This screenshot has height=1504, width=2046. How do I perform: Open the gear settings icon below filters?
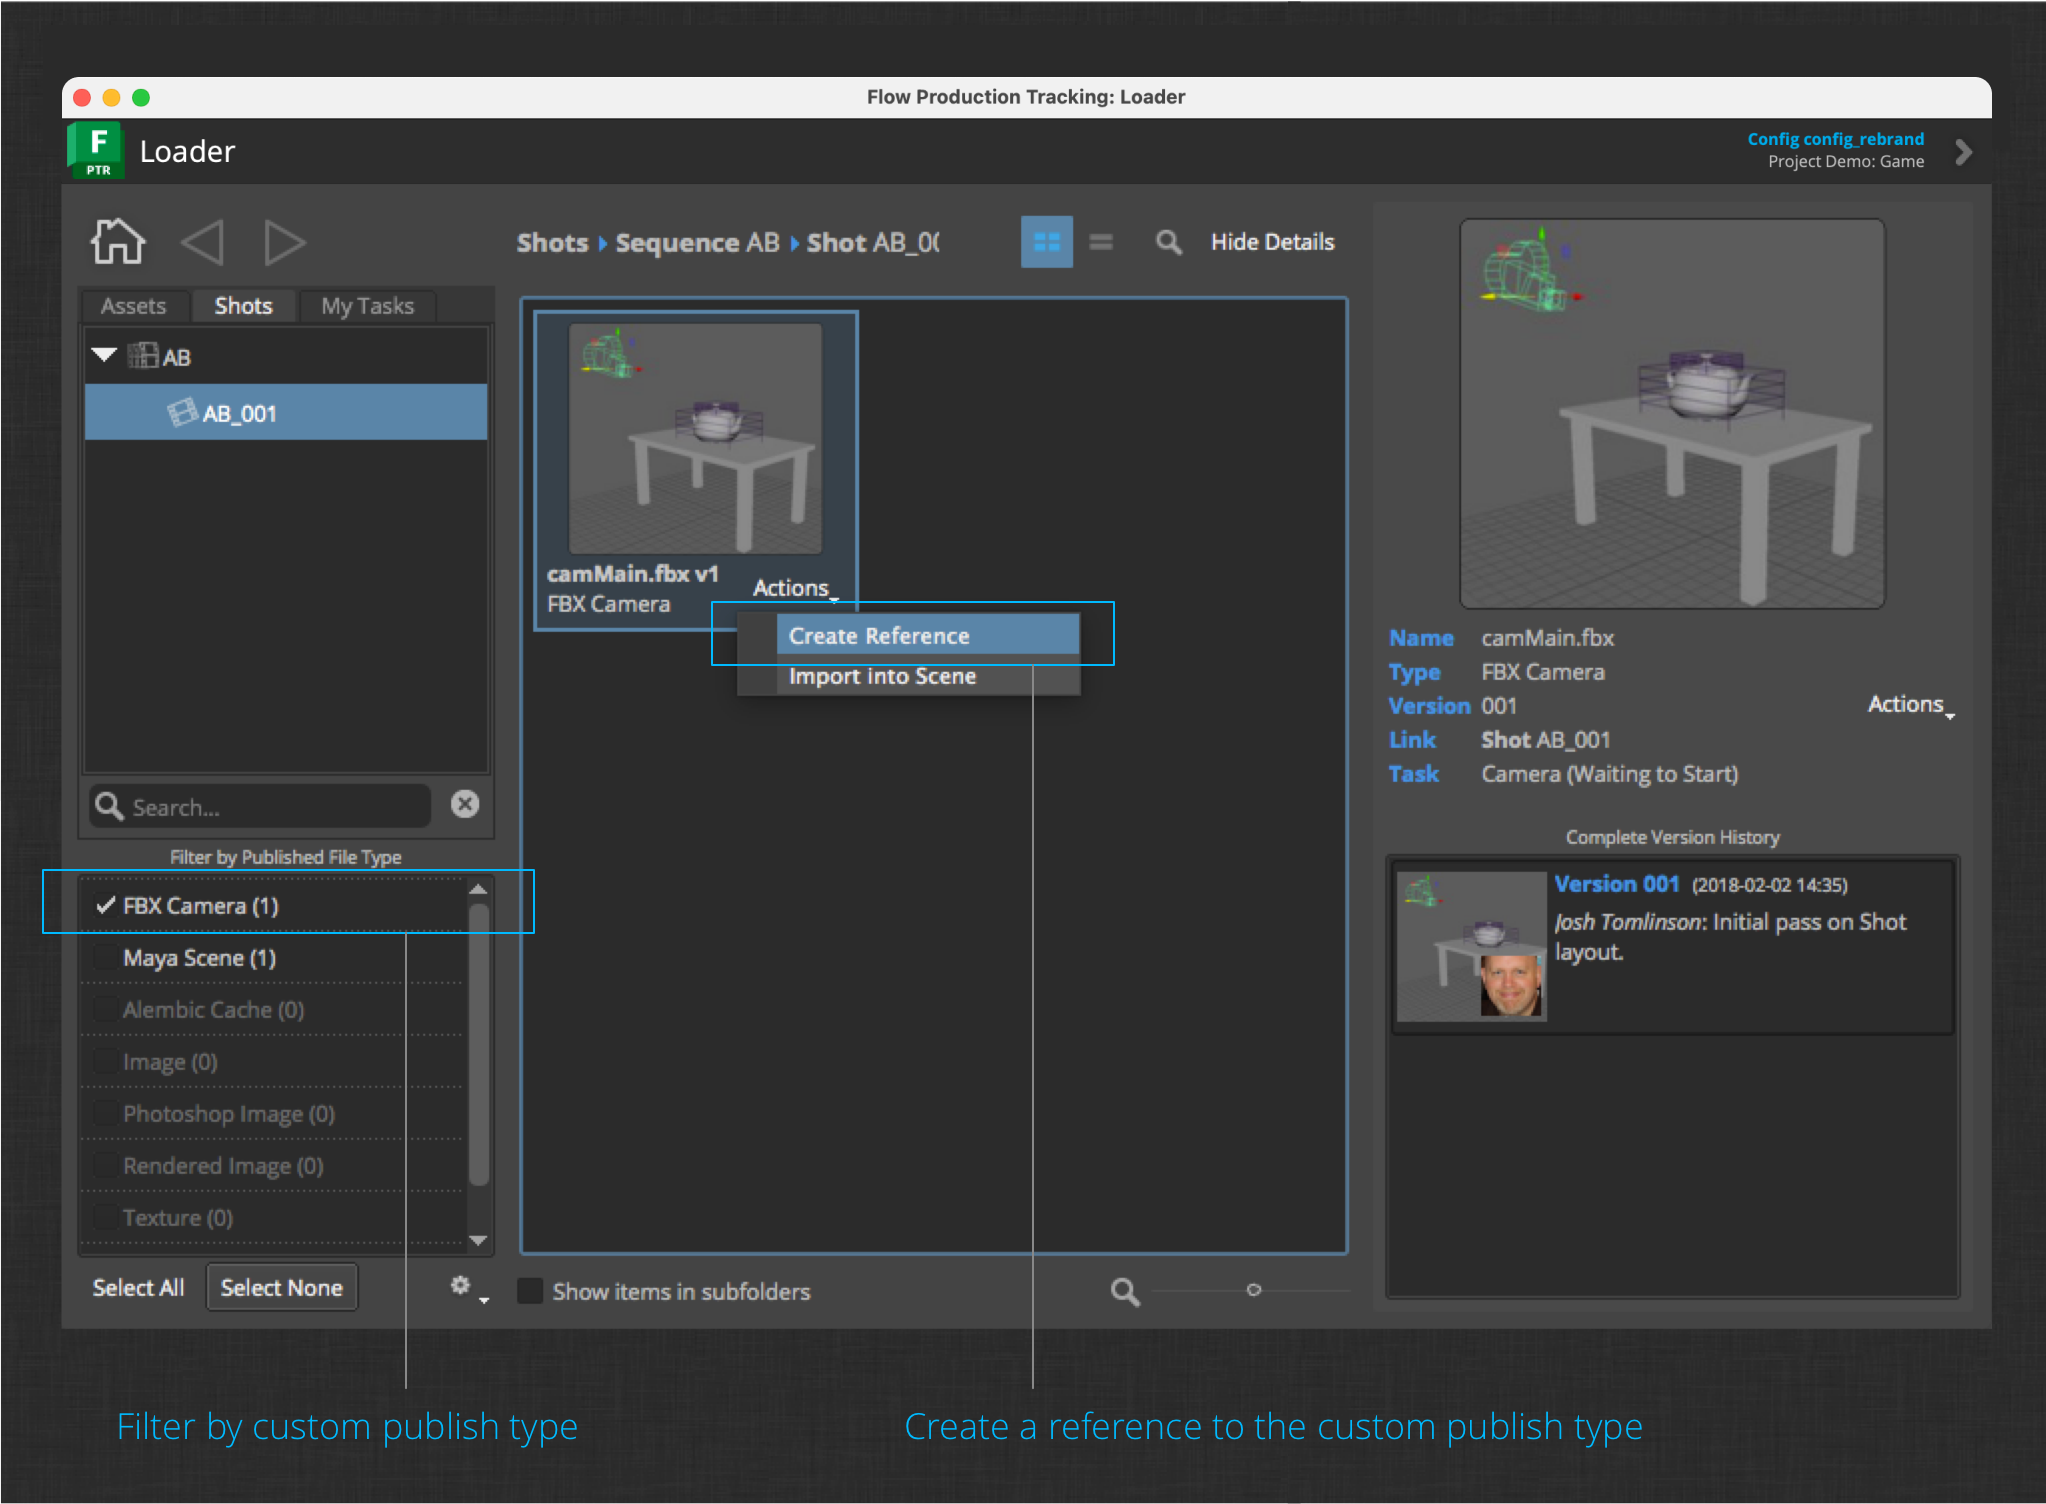pos(461,1286)
